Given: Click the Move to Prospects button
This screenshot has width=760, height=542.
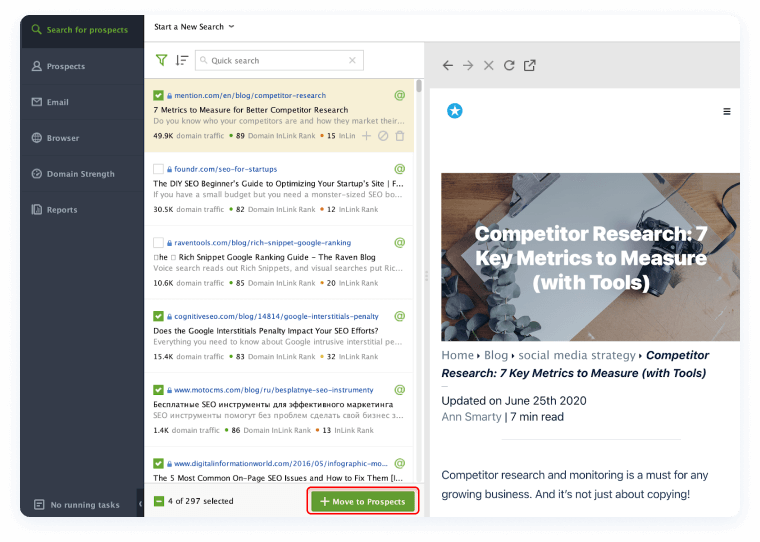Looking at the screenshot, I should [x=362, y=501].
